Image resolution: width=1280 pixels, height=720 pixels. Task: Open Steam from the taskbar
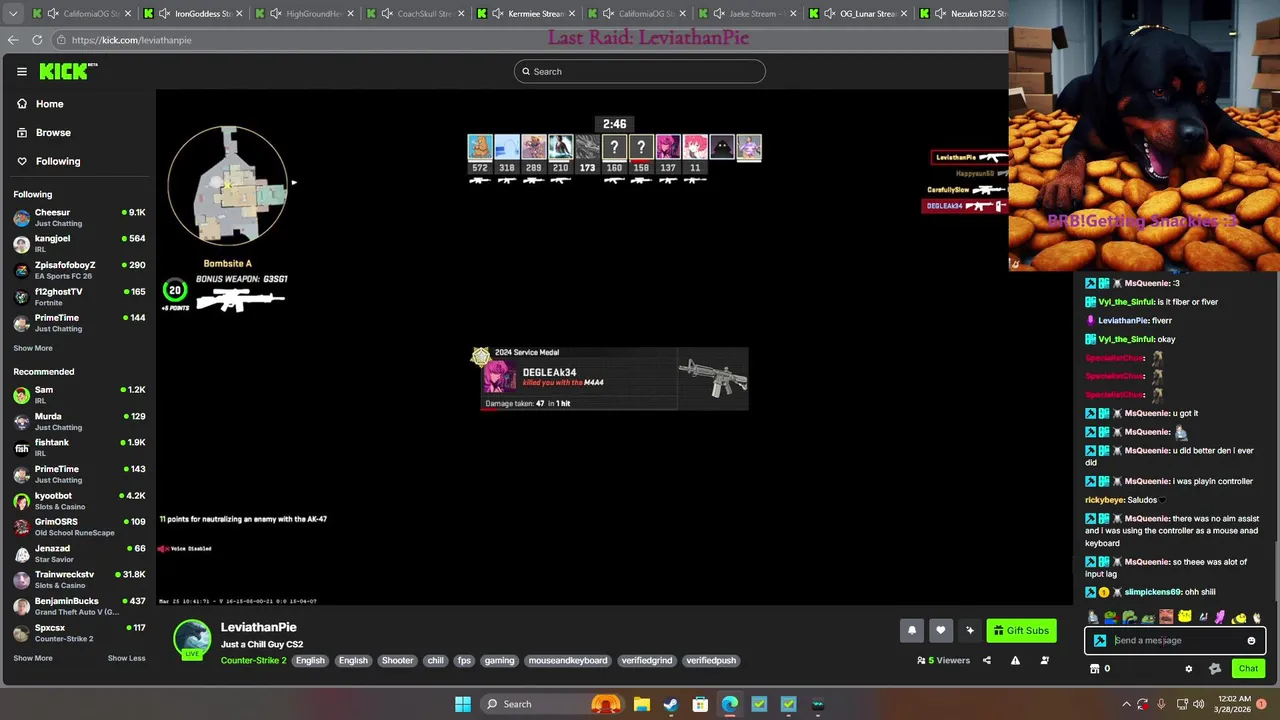(x=670, y=704)
